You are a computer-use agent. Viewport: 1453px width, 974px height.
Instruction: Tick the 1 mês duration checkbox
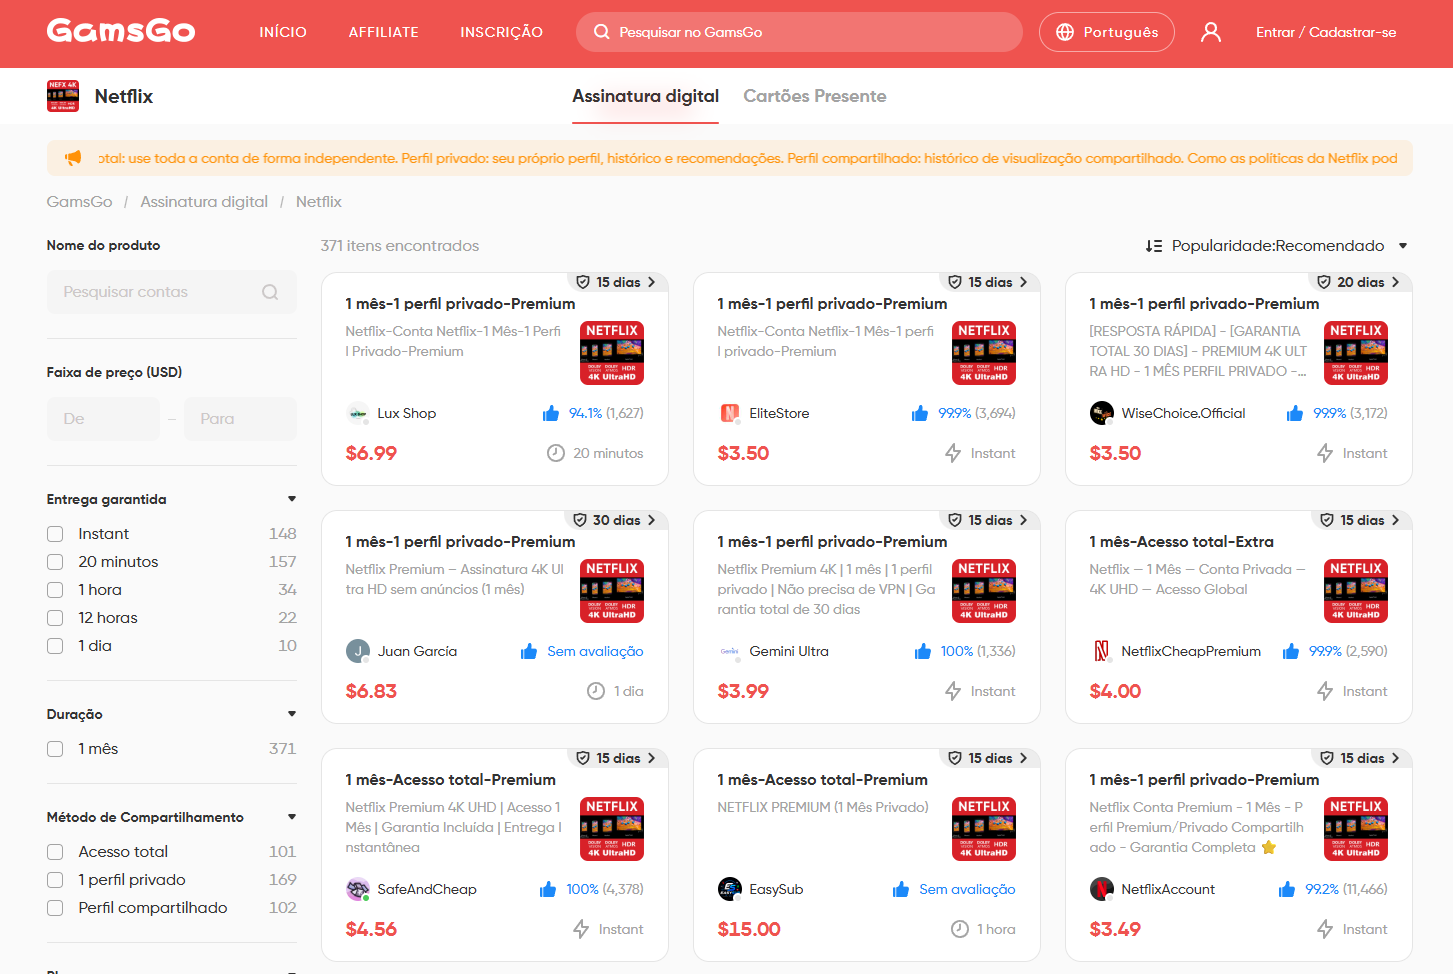[55, 749]
